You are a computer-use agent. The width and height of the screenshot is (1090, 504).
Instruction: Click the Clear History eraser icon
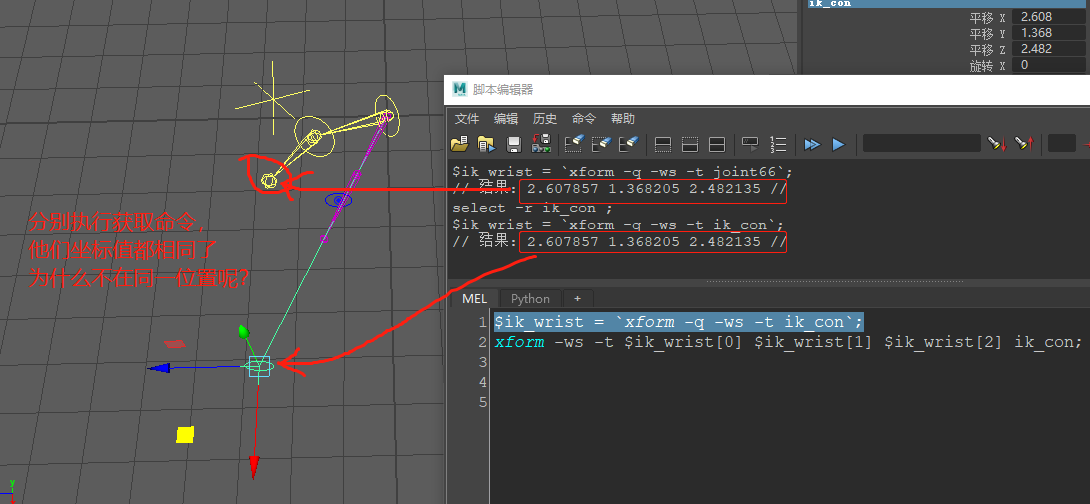[x=573, y=144]
